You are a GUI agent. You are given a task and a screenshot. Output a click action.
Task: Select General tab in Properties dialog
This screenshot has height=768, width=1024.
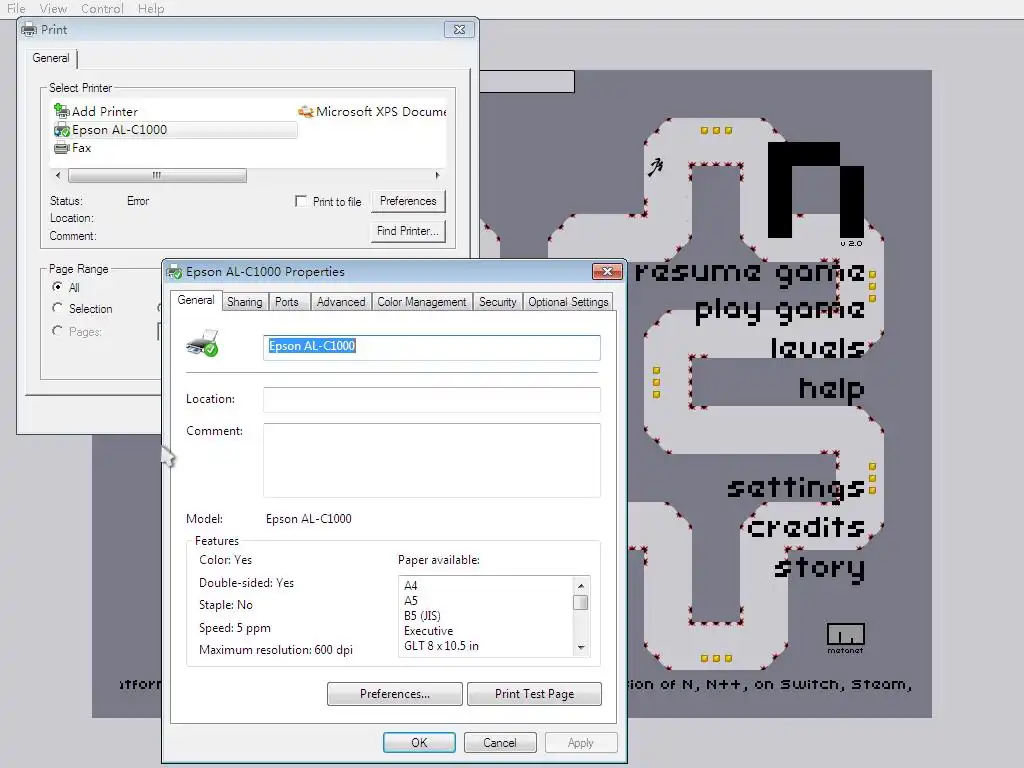click(196, 300)
